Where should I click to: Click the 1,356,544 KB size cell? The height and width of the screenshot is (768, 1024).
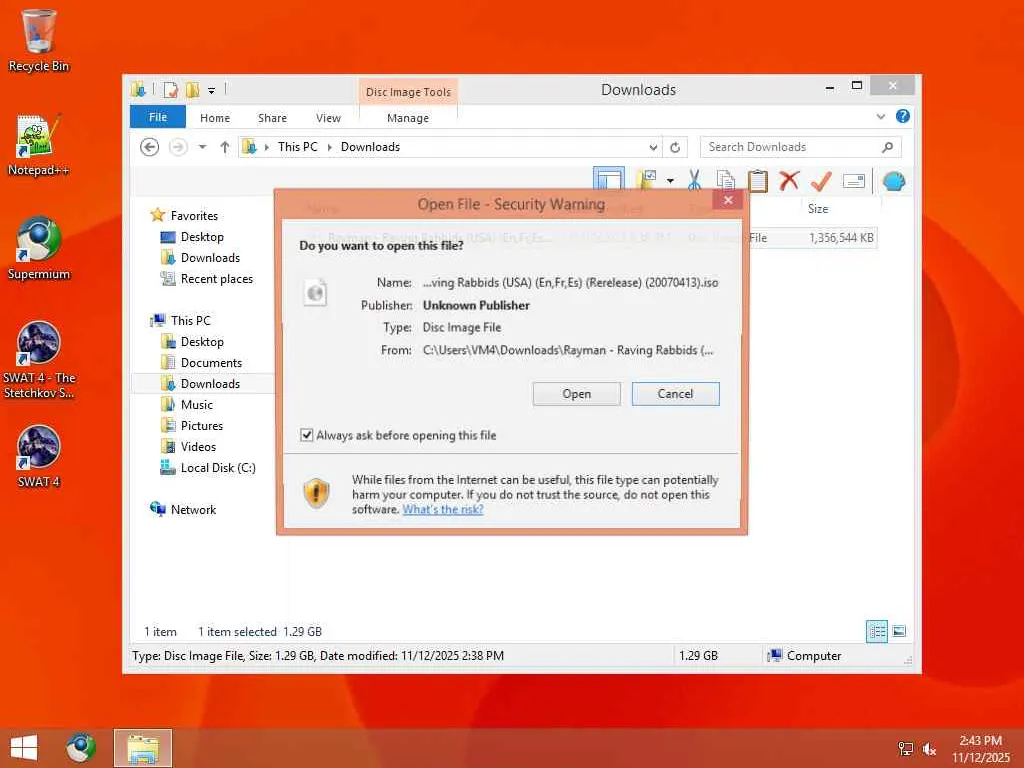click(x=841, y=238)
